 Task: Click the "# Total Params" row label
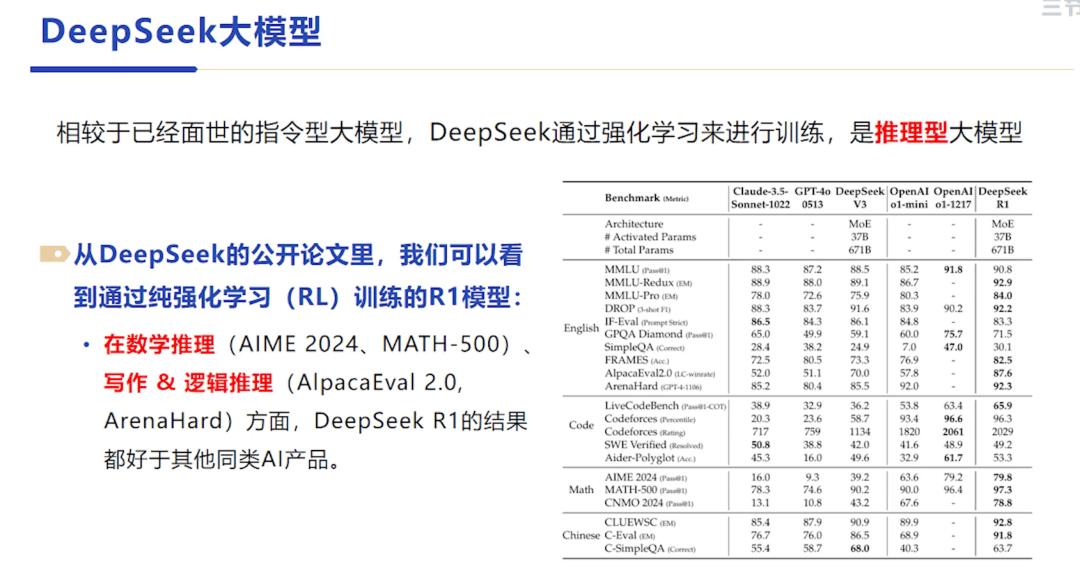tap(638, 250)
